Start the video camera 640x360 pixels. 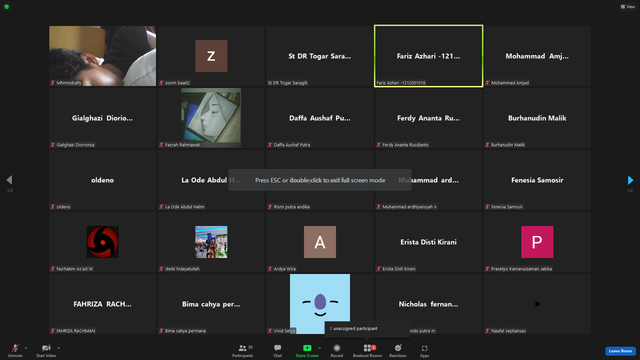(x=46, y=350)
